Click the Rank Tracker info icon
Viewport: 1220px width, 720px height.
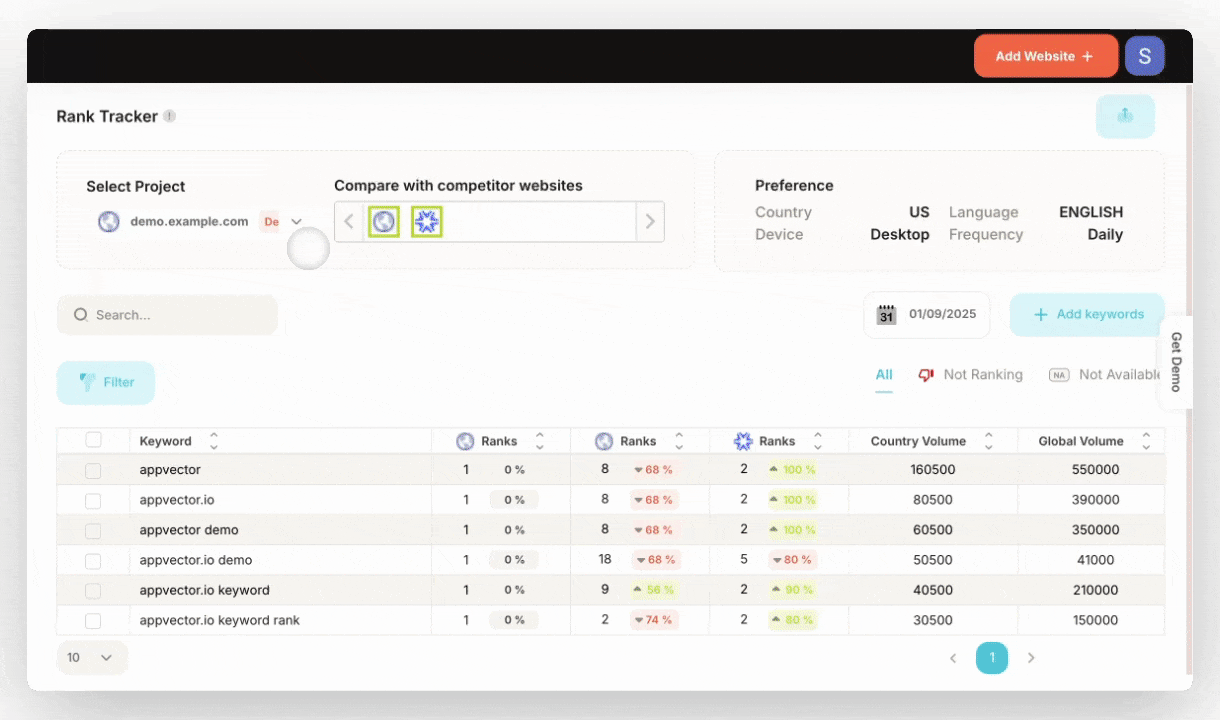point(170,116)
